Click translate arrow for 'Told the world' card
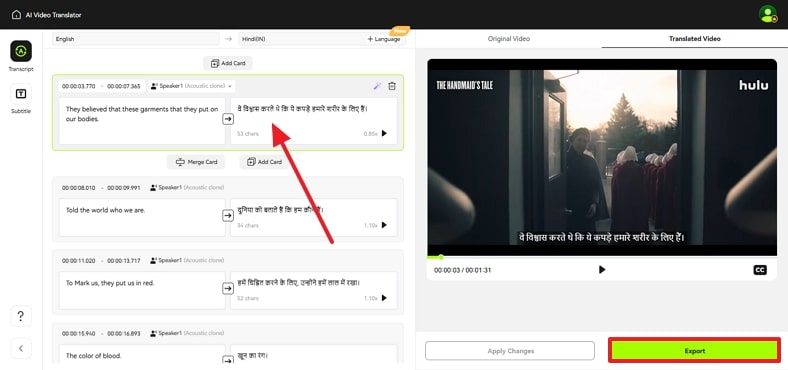788x370 pixels. tap(228, 215)
